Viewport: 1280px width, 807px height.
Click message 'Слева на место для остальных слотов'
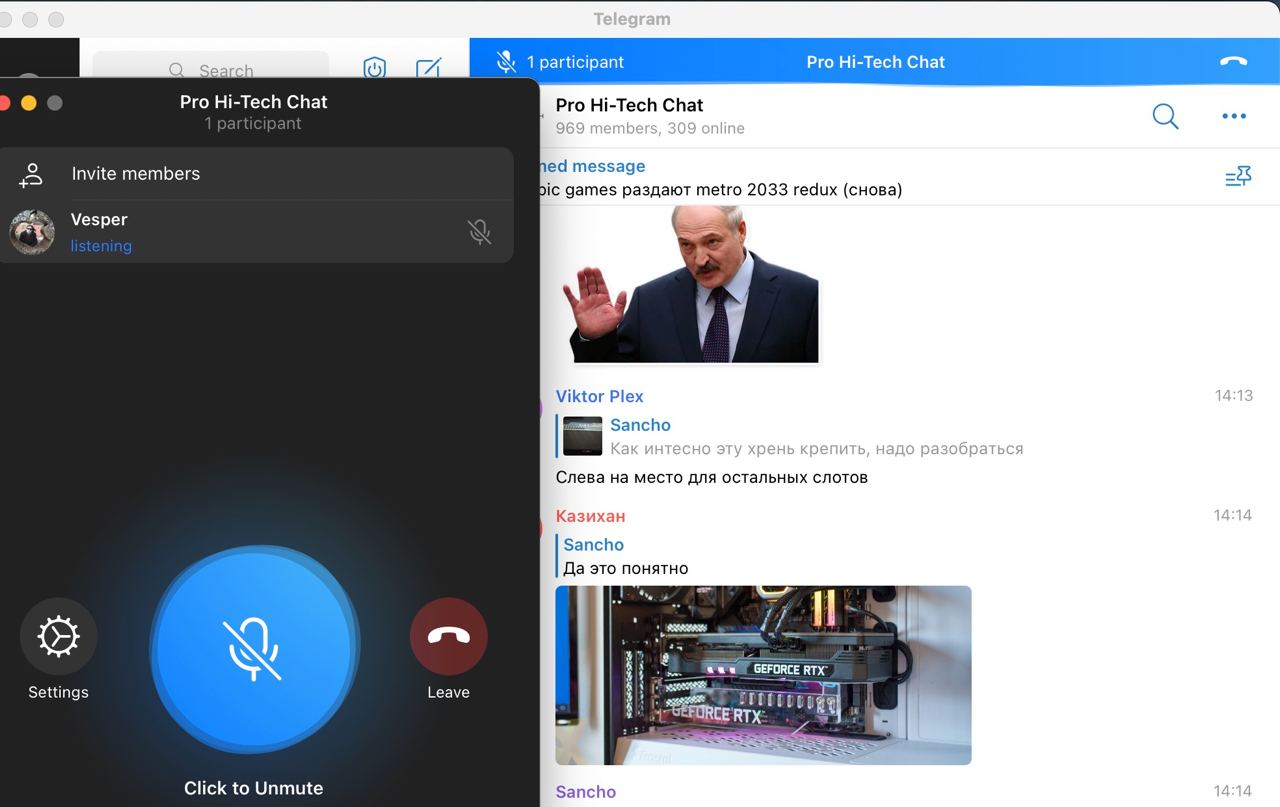(712, 477)
